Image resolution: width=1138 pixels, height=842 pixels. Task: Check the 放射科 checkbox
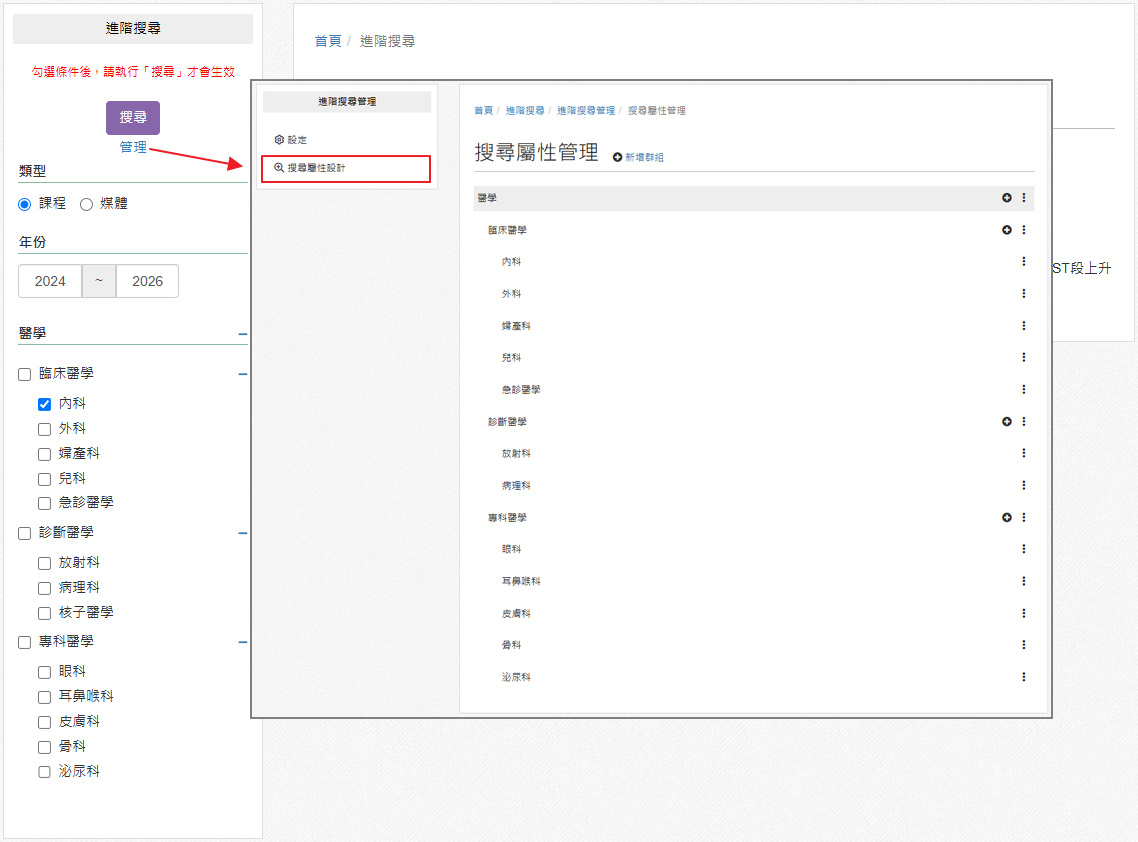point(44,563)
